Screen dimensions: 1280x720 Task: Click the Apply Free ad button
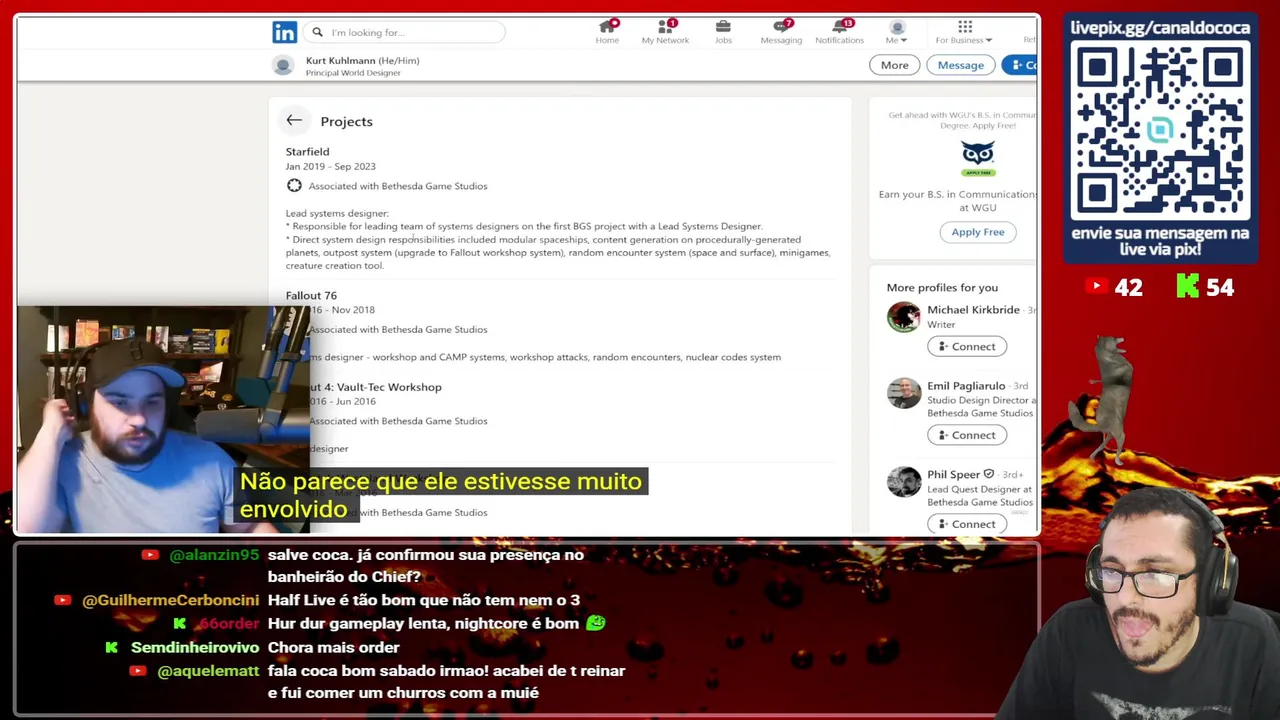point(977,232)
